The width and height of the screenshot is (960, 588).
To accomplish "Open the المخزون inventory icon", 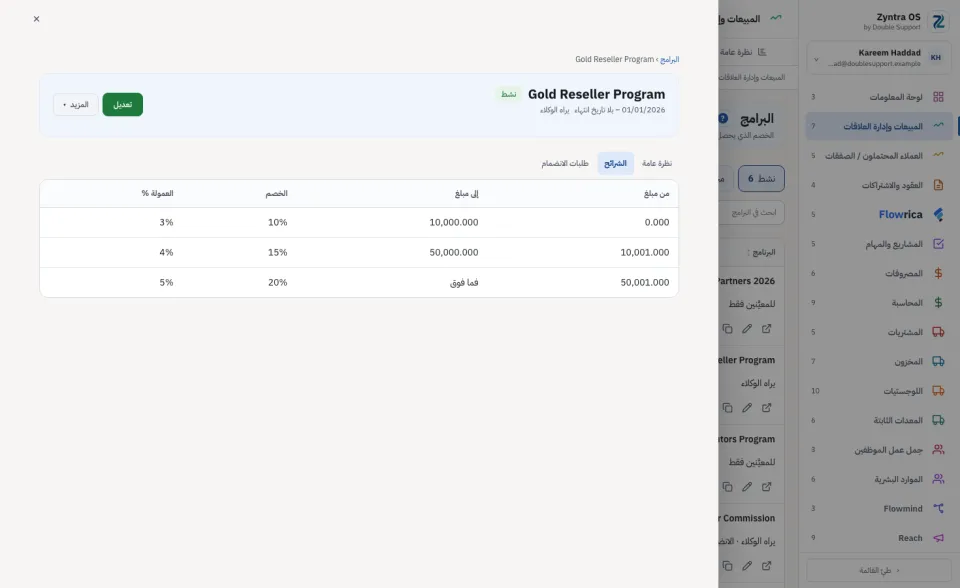I will pyautogui.click(x=938, y=361).
